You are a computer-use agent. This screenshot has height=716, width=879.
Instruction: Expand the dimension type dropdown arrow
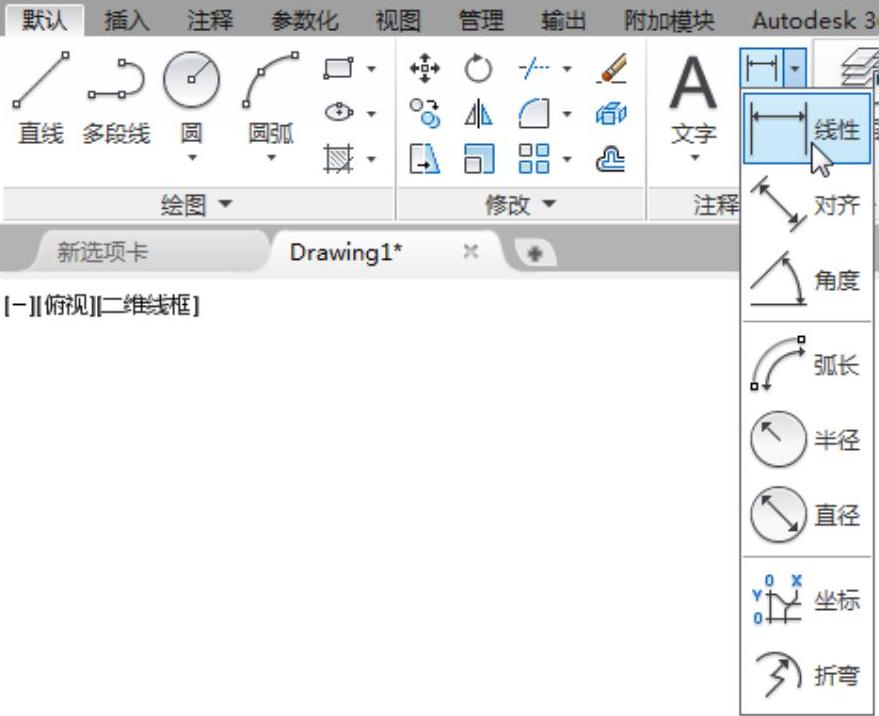coord(795,68)
